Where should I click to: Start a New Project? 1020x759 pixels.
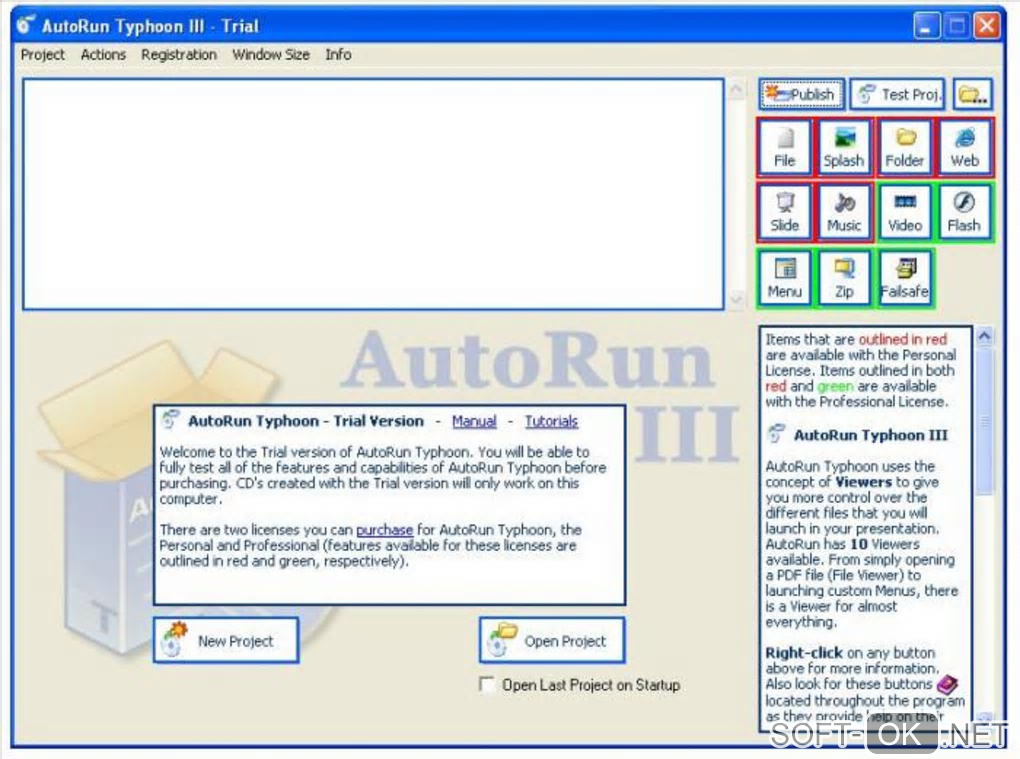[x=226, y=641]
